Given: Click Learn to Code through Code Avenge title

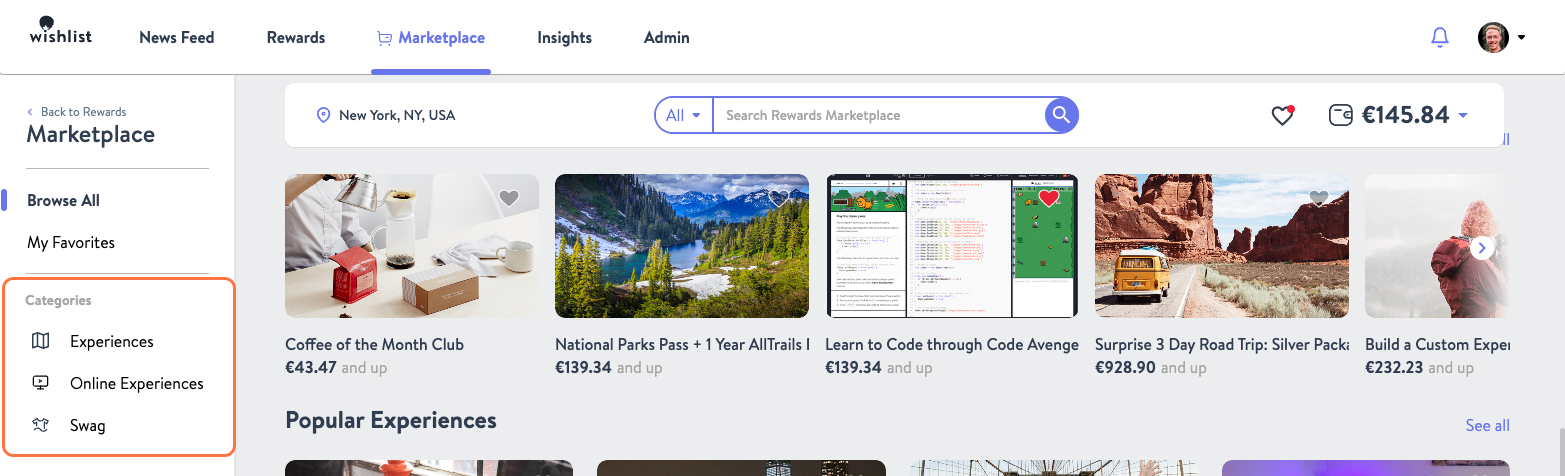Looking at the screenshot, I should click(952, 344).
